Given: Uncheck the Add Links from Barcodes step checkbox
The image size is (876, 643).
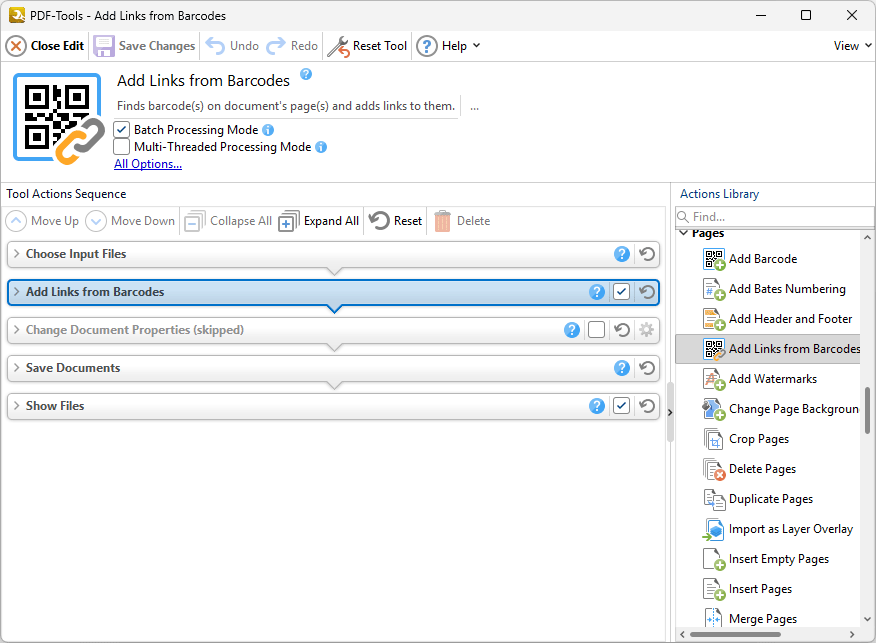Looking at the screenshot, I should [x=622, y=292].
